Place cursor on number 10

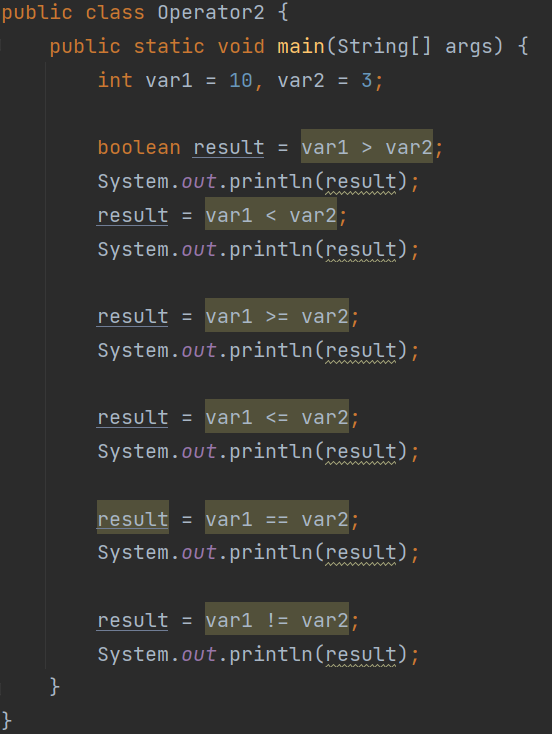(x=241, y=81)
